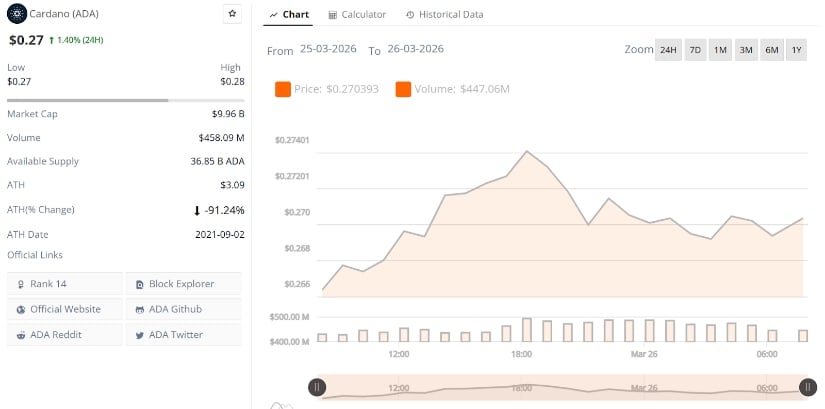
Task: Select the Chart tab
Action: (x=290, y=15)
